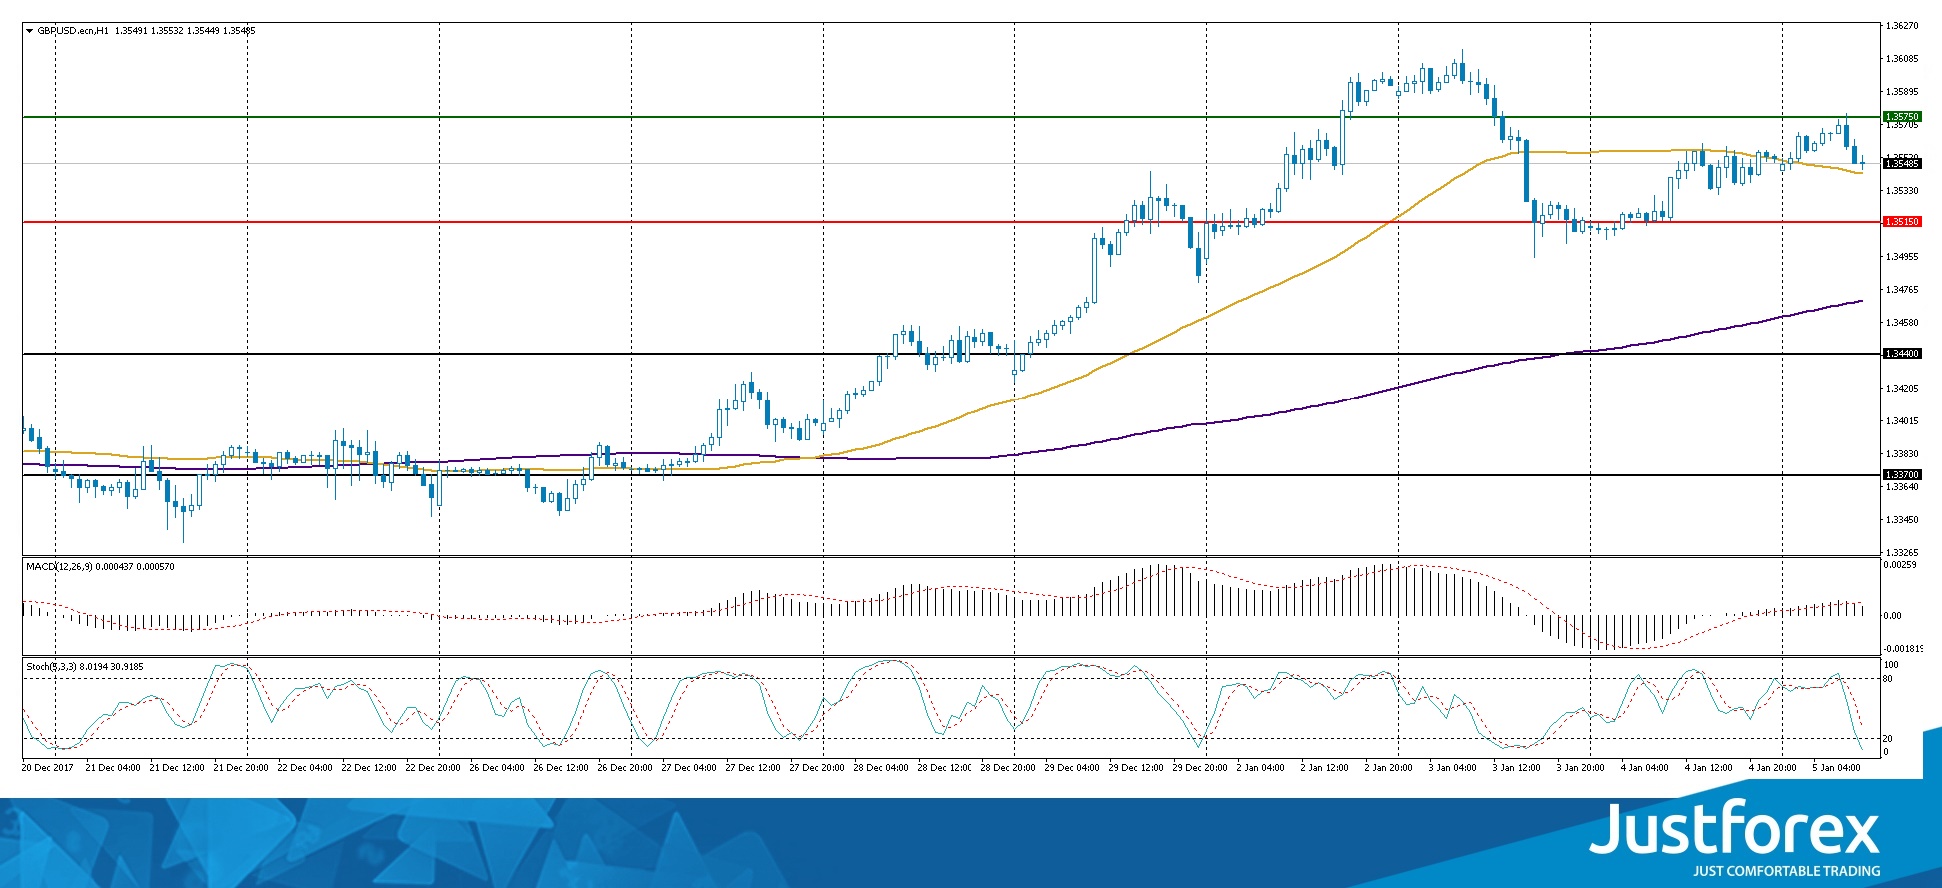Click the Stochastic 20 level label
Viewport: 1942px width, 888px height.
[x=1888, y=739]
